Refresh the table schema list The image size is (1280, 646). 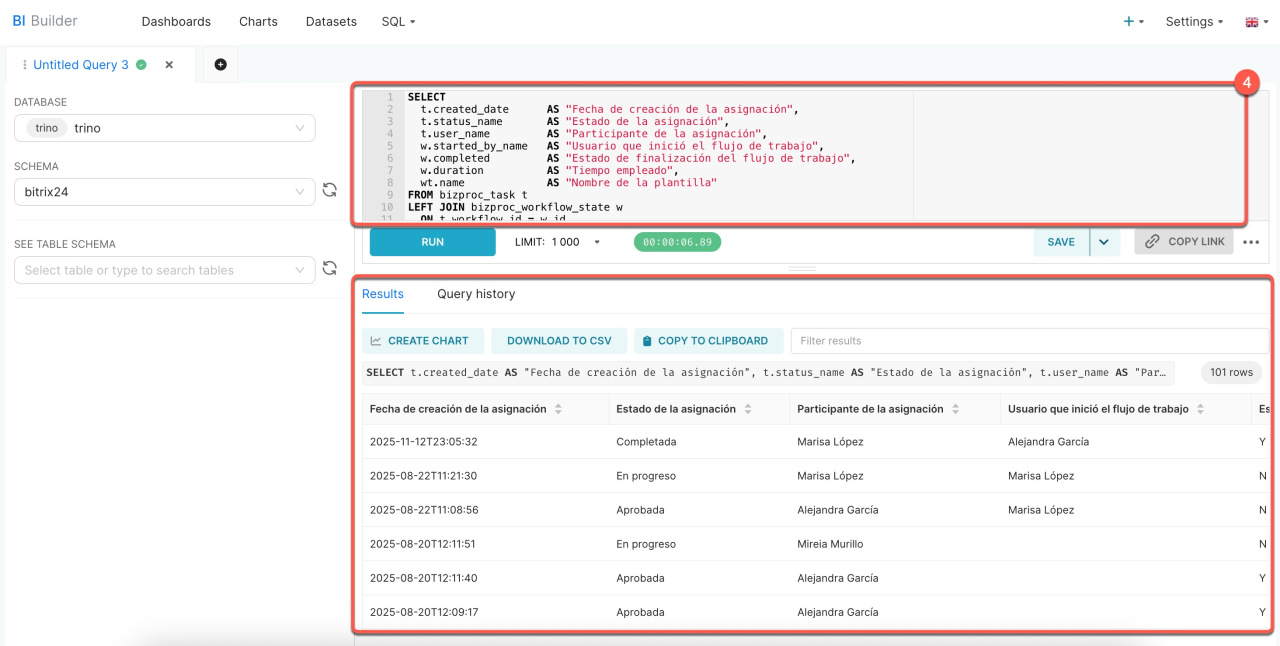click(329, 268)
